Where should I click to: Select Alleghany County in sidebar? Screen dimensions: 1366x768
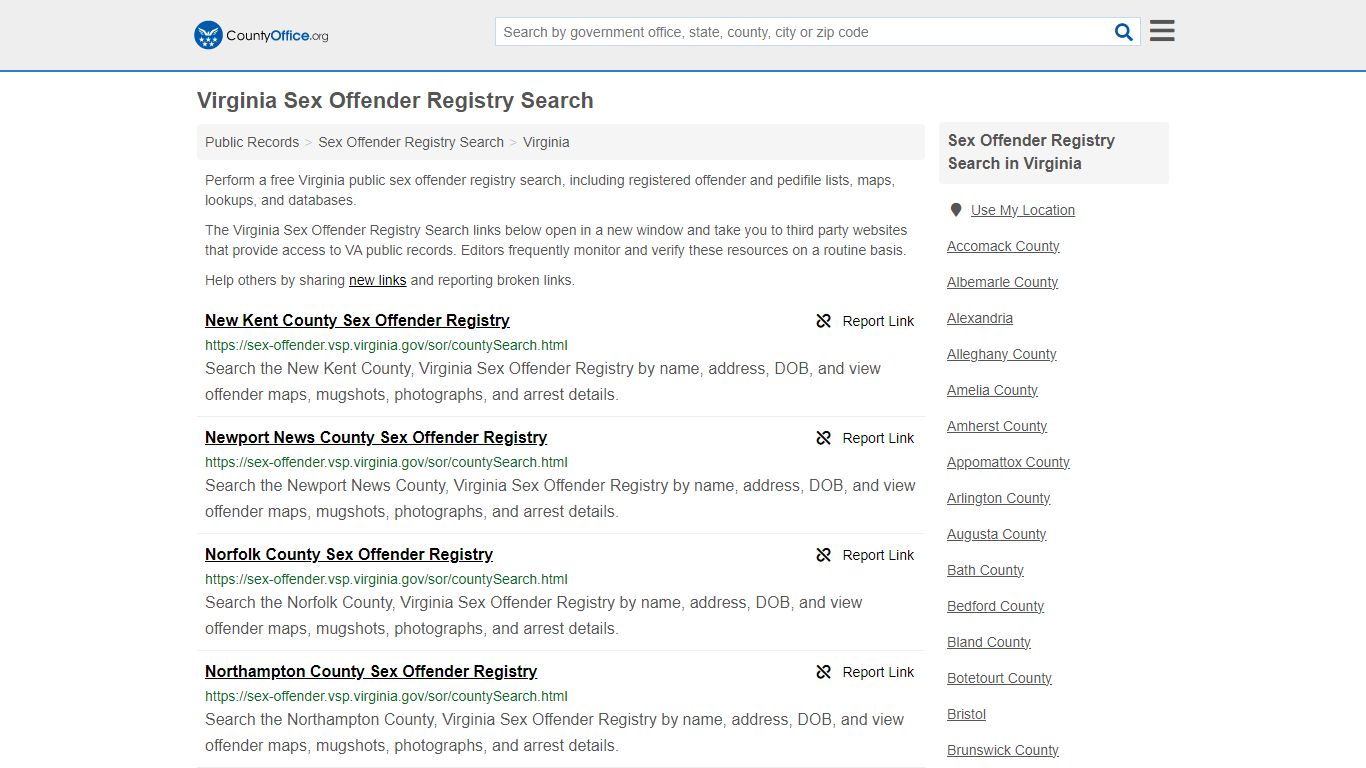coord(1002,354)
